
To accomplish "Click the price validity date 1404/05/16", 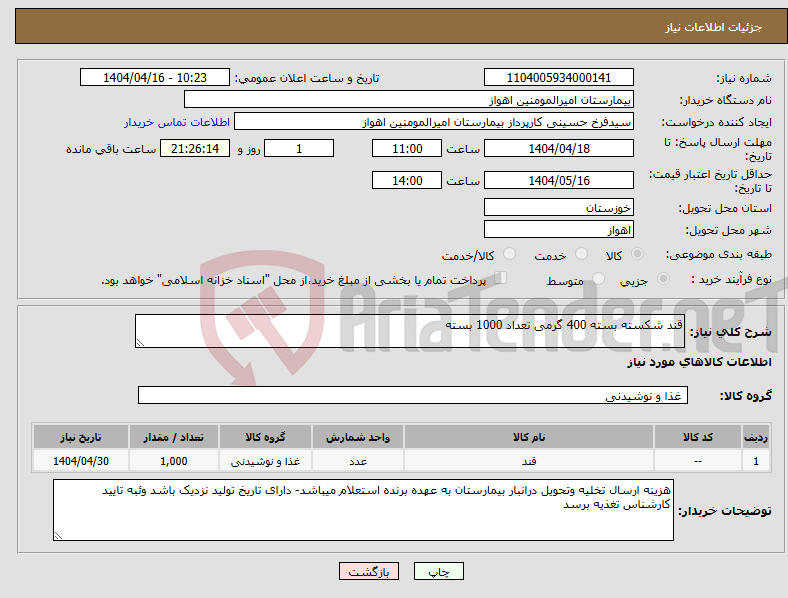I will click(x=558, y=180).
